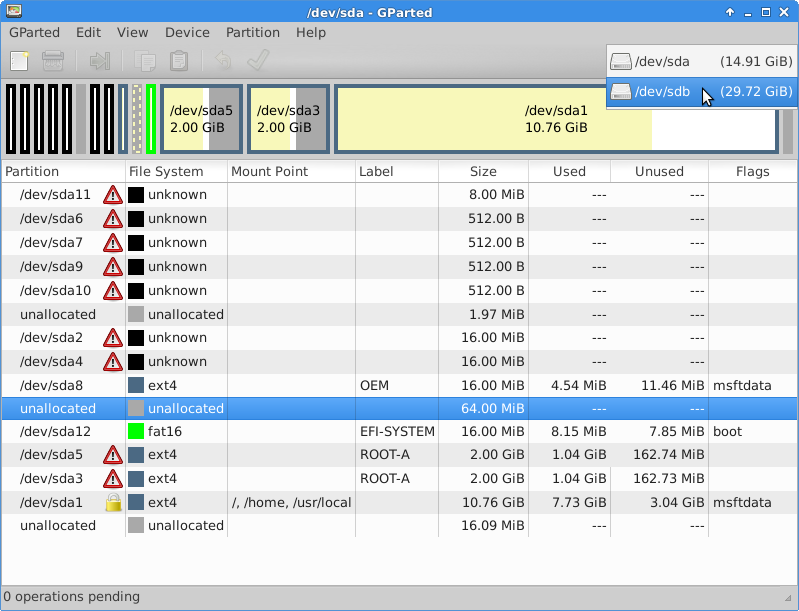
Task: Select the highlighted 64.00 MiB unallocated row
Action: 399,409
